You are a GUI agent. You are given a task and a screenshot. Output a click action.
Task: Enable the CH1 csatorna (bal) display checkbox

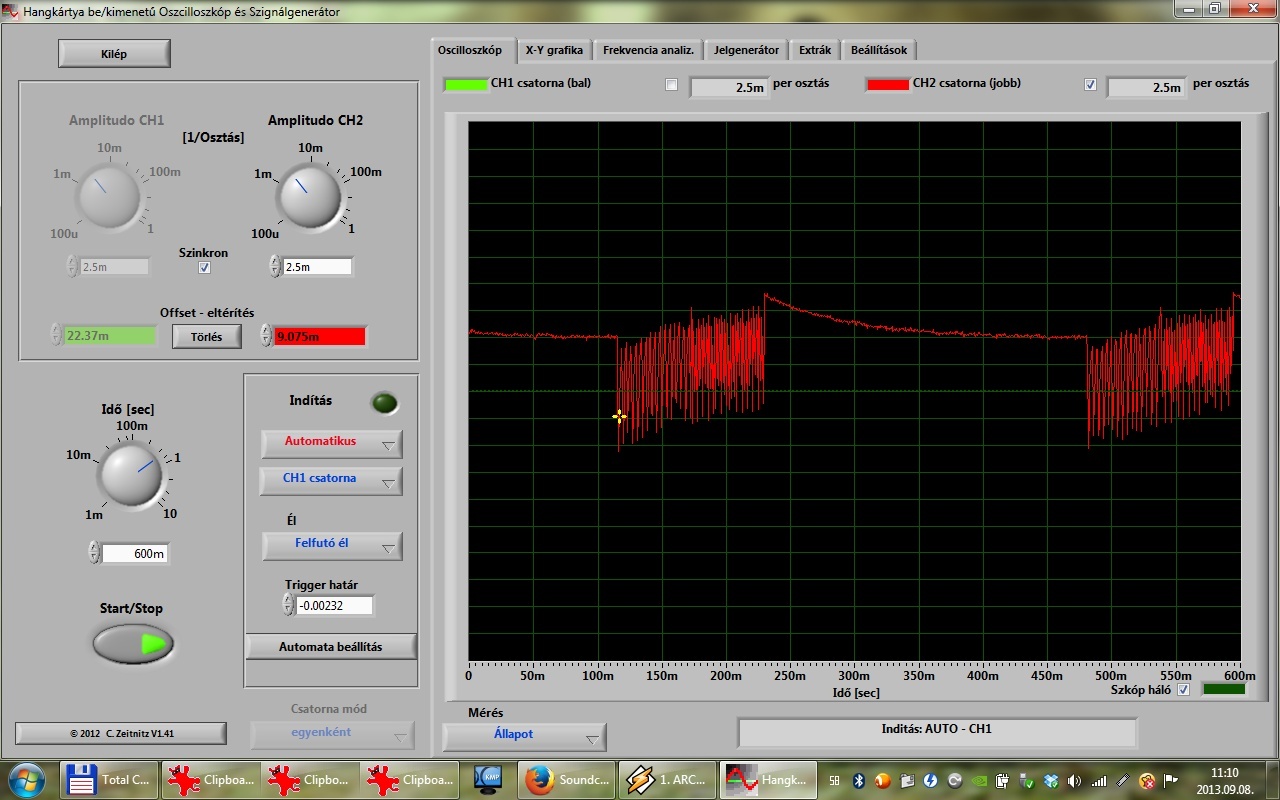click(x=672, y=85)
